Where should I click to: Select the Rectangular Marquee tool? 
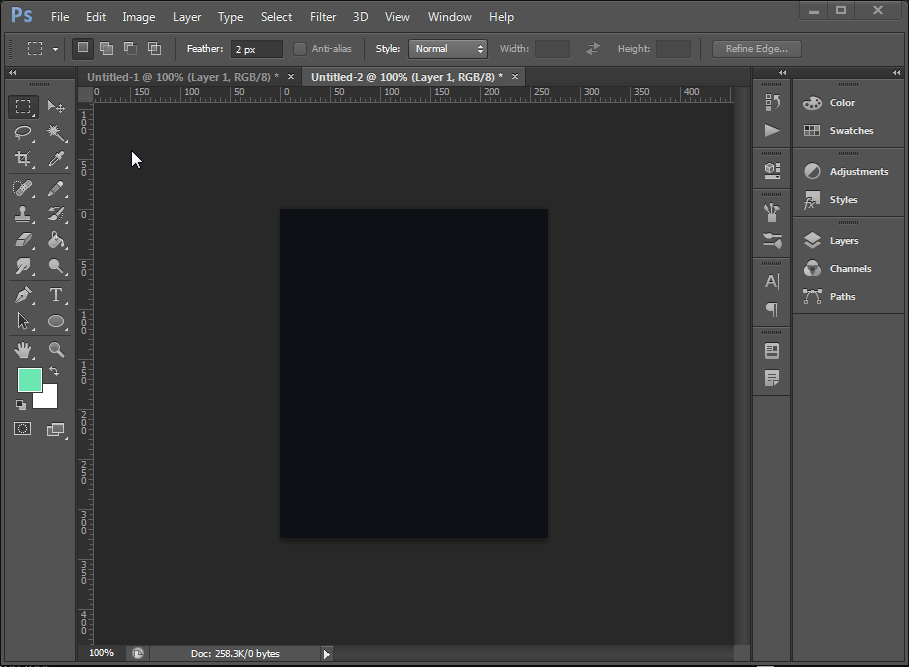pos(24,107)
